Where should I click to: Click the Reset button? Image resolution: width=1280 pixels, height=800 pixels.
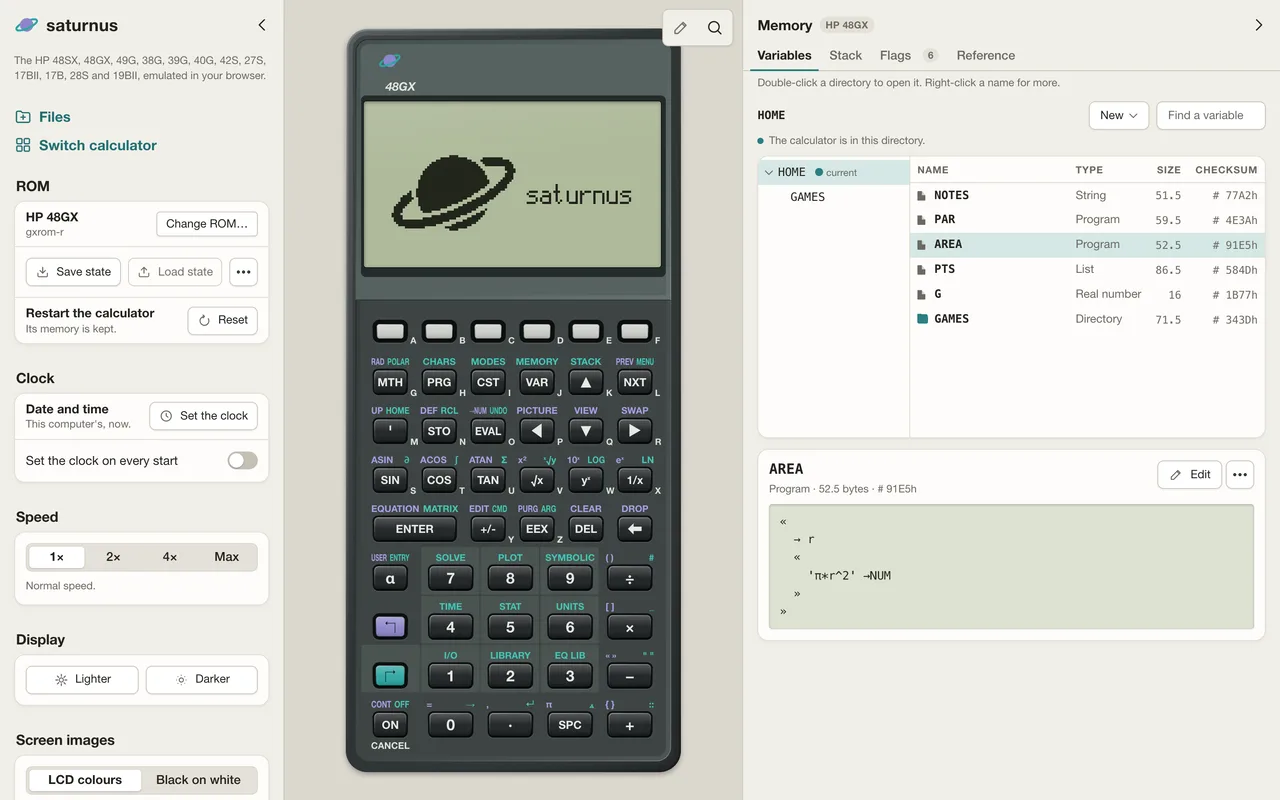pyautogui.click(x=223, y=320)
